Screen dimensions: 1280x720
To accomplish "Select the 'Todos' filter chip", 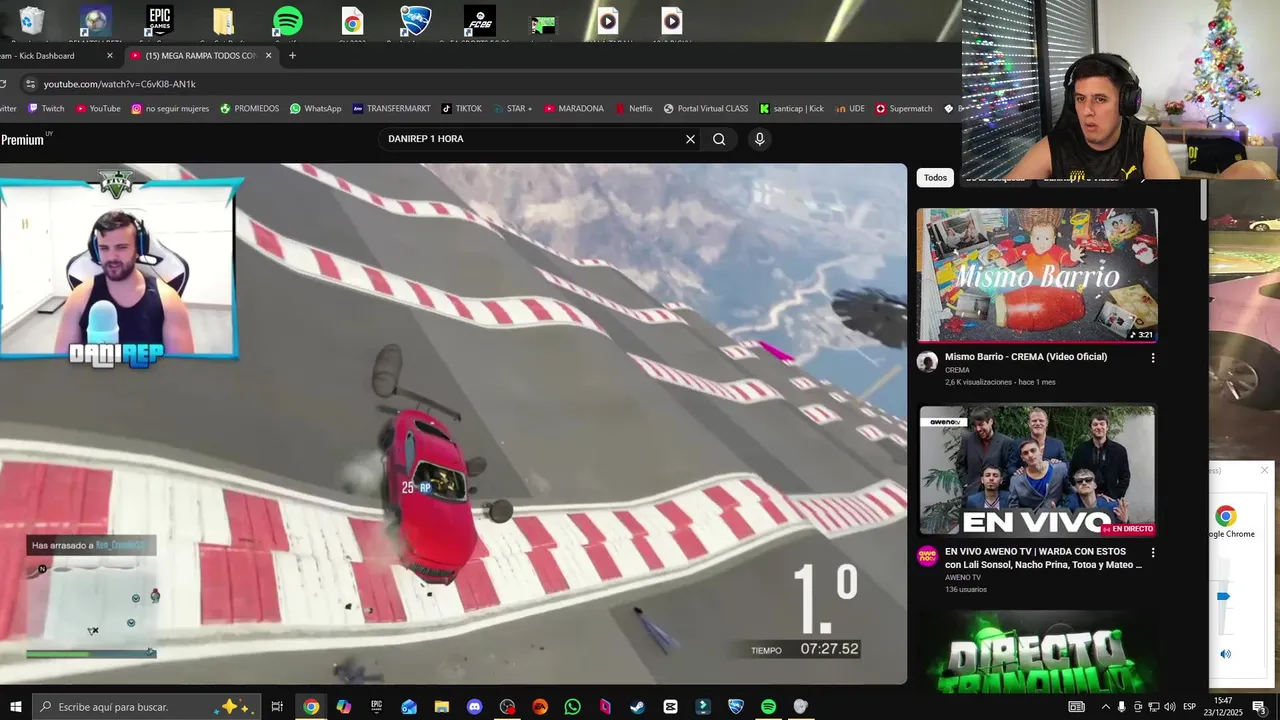I will pyautogui.click(x=935, y=178).
